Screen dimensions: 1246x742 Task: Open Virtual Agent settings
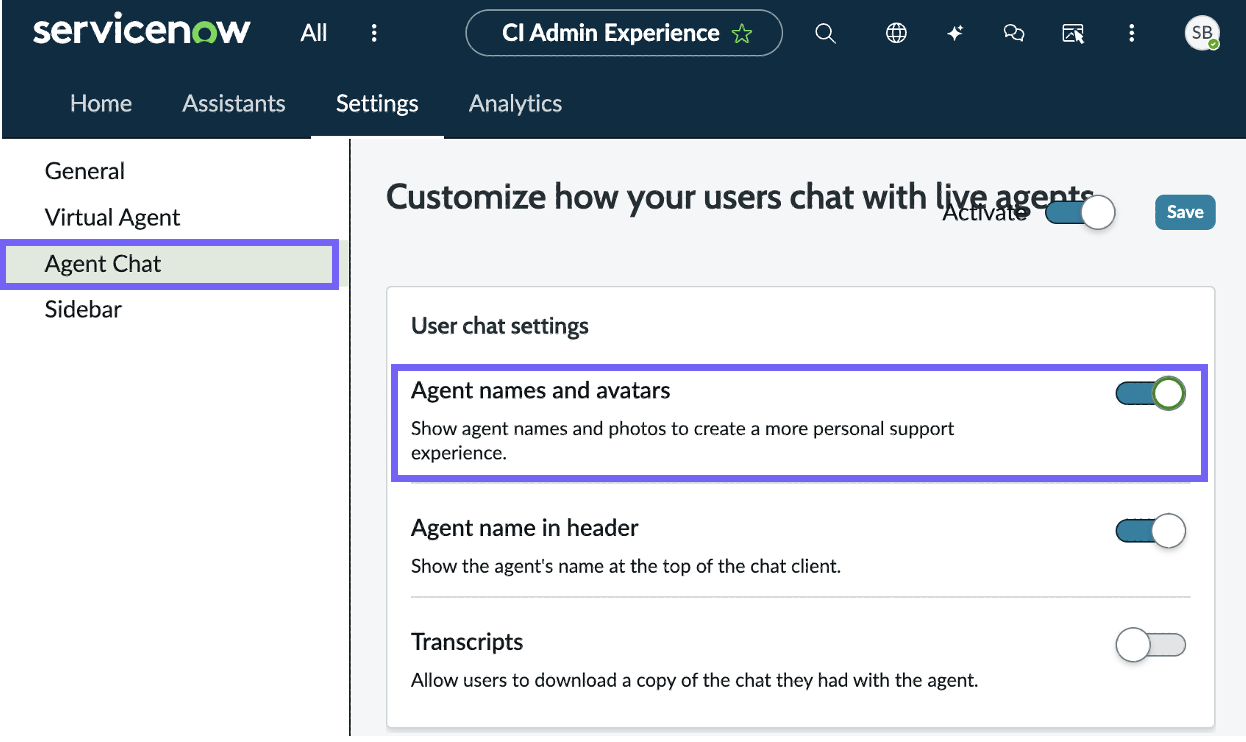coord(113,217)
